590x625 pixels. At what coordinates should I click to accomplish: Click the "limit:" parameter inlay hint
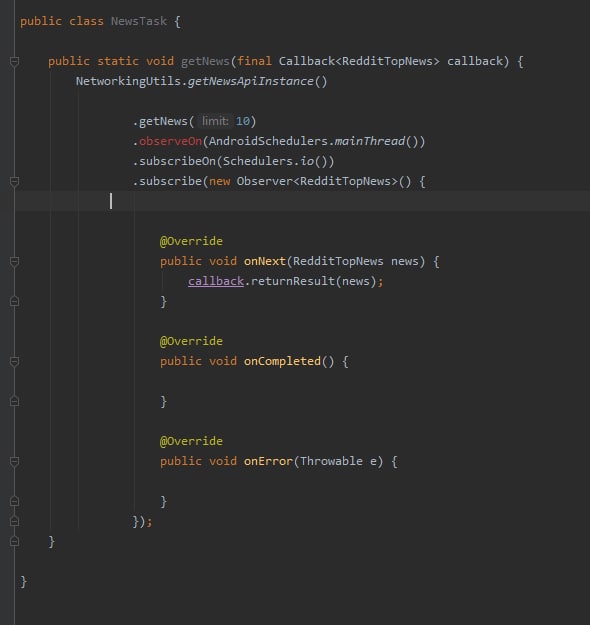(x=215, y=121)
